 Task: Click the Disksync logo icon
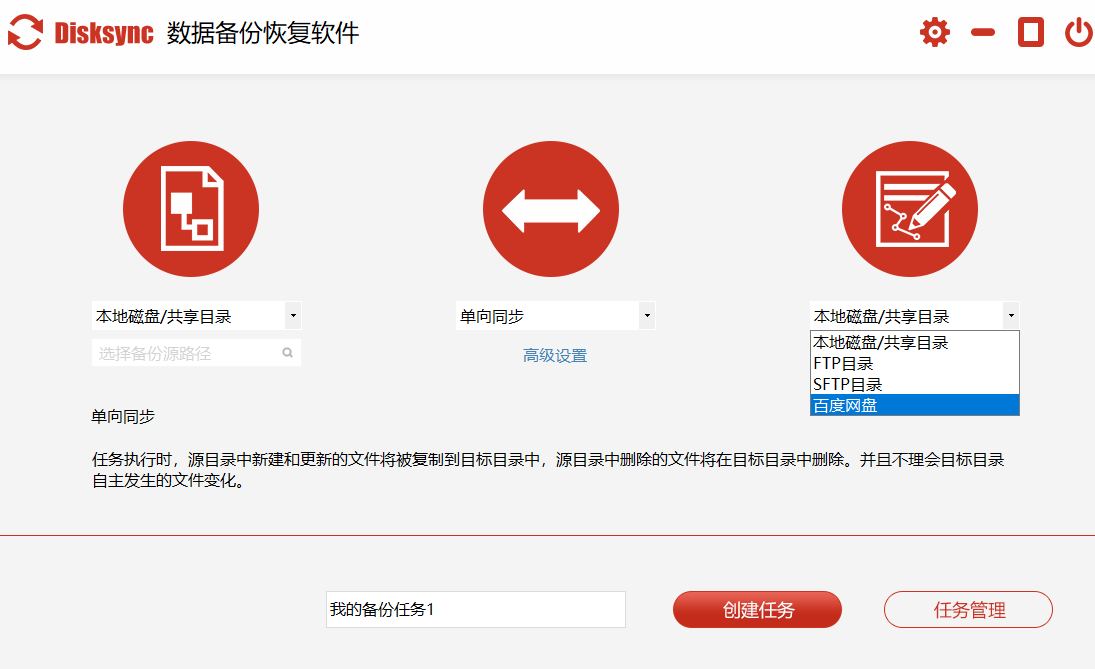(x=26, y=32)
